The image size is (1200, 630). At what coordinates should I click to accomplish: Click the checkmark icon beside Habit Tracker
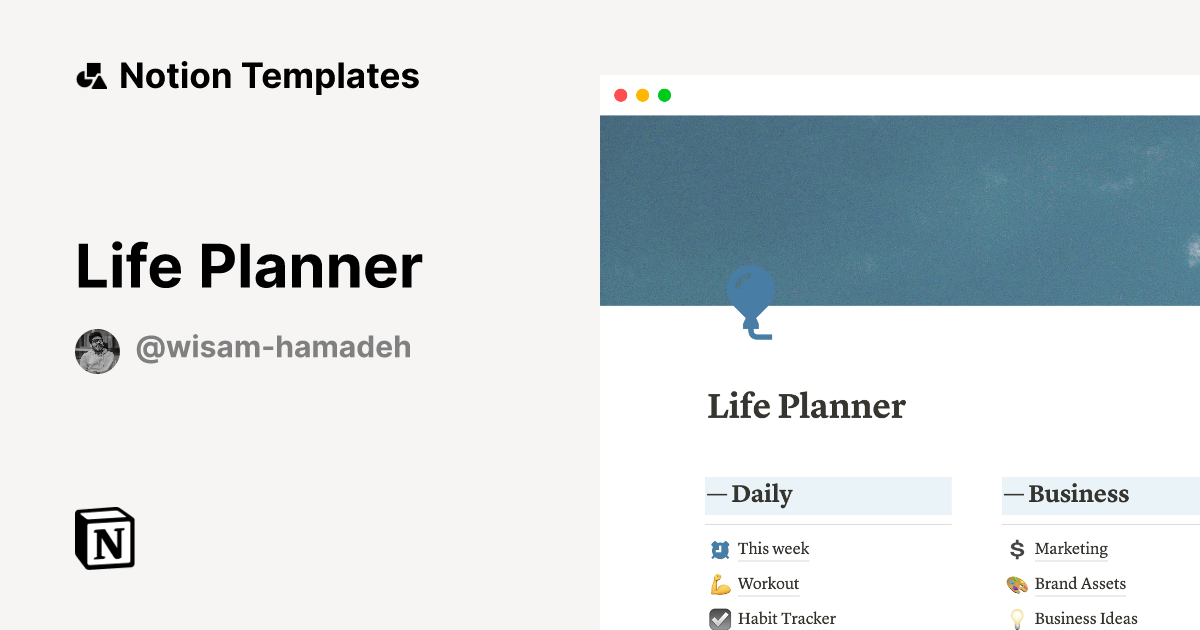[720, 619]
